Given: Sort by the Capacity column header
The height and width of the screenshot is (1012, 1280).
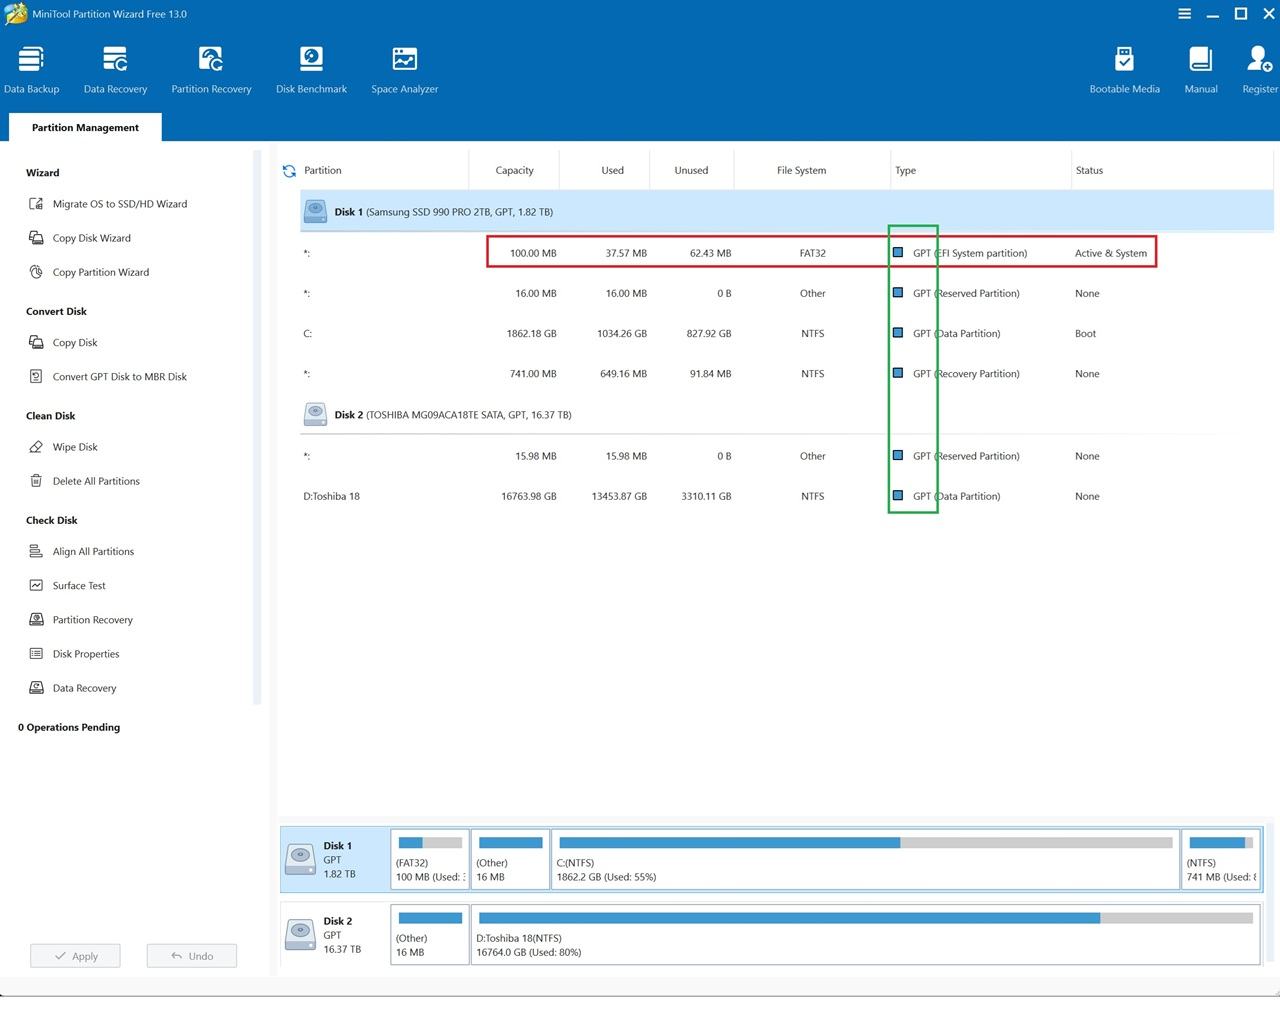Looking at the screenshot, I should pos(514,170).
